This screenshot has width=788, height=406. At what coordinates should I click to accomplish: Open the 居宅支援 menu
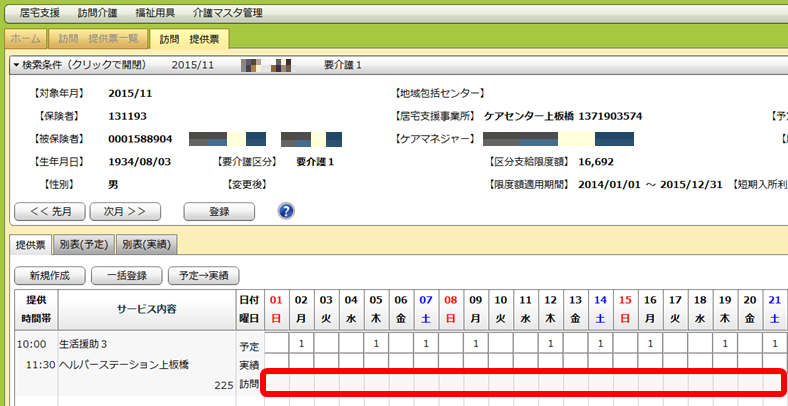click(39, 13)
